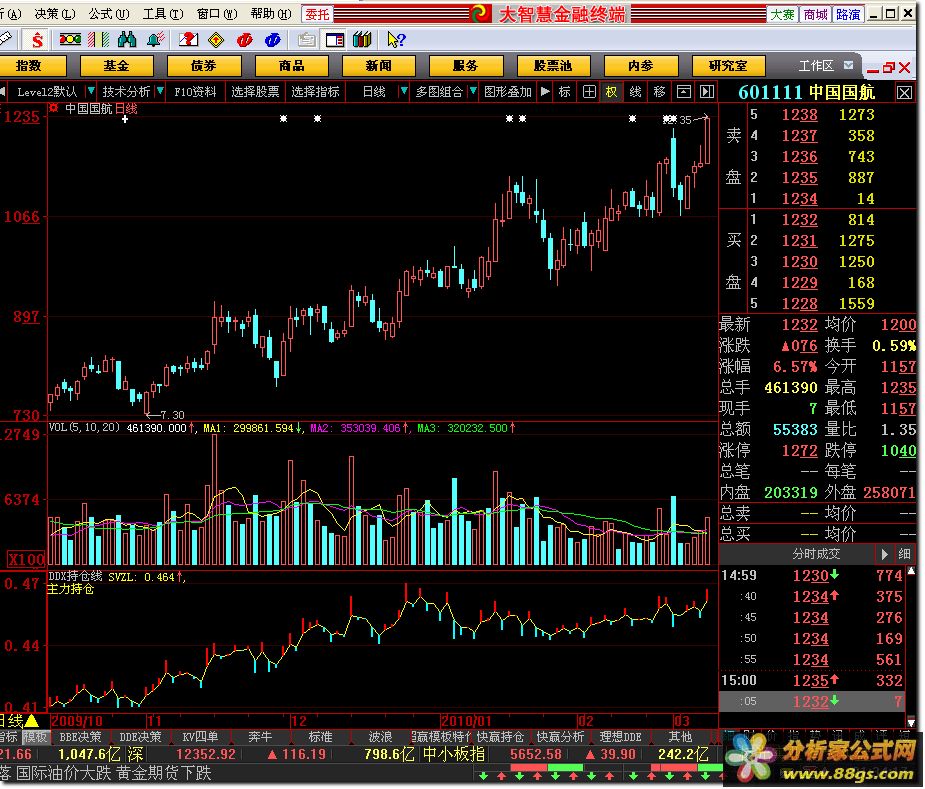Click the 选择股票 button
The image size is (925, 789).
click(255, 91)
